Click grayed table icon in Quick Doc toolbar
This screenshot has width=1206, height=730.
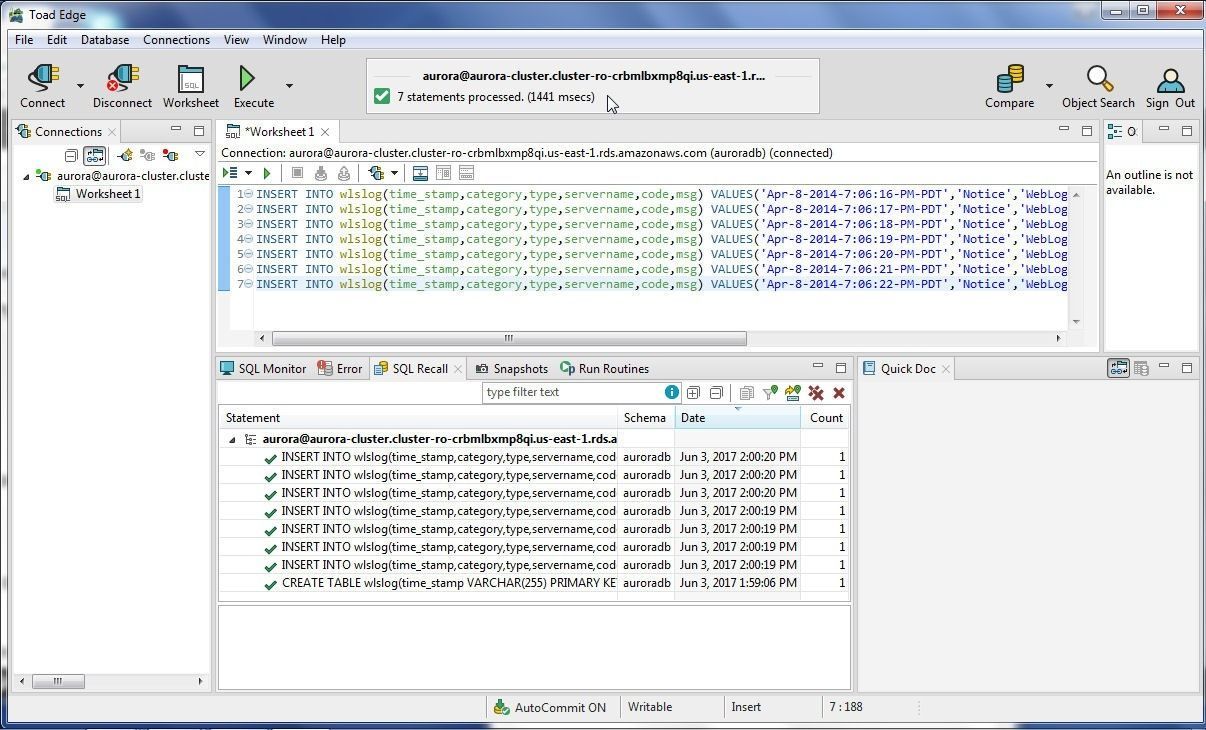(1141, 368)
